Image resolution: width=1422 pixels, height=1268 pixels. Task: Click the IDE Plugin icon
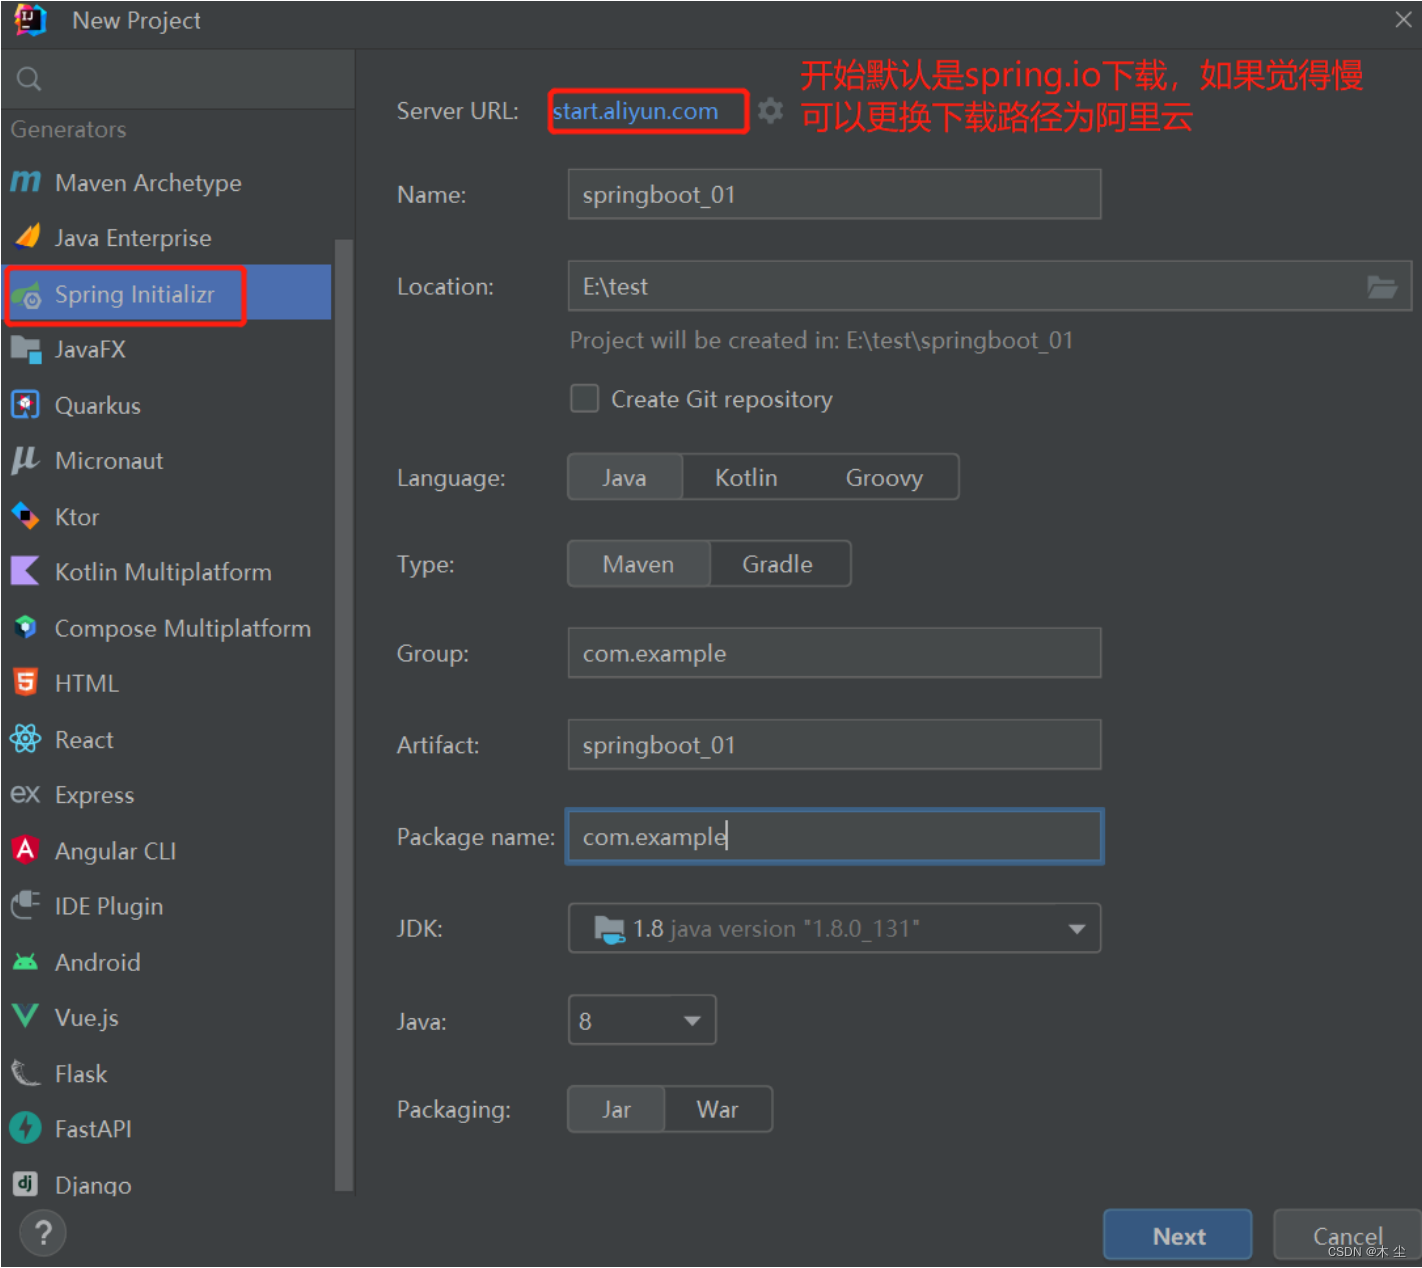pos(25,906)
